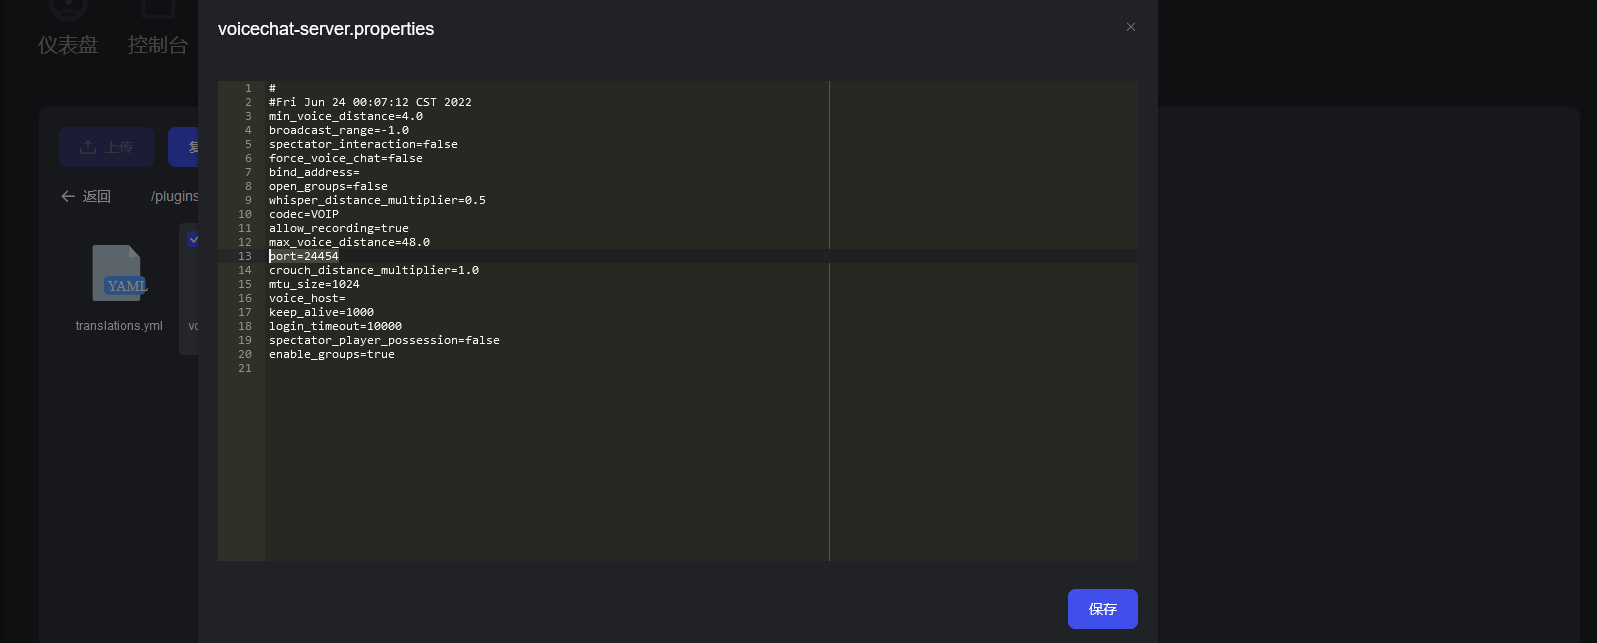Click the upload arrow icon
Screen dimensions: 1597x643
point(88,147)
